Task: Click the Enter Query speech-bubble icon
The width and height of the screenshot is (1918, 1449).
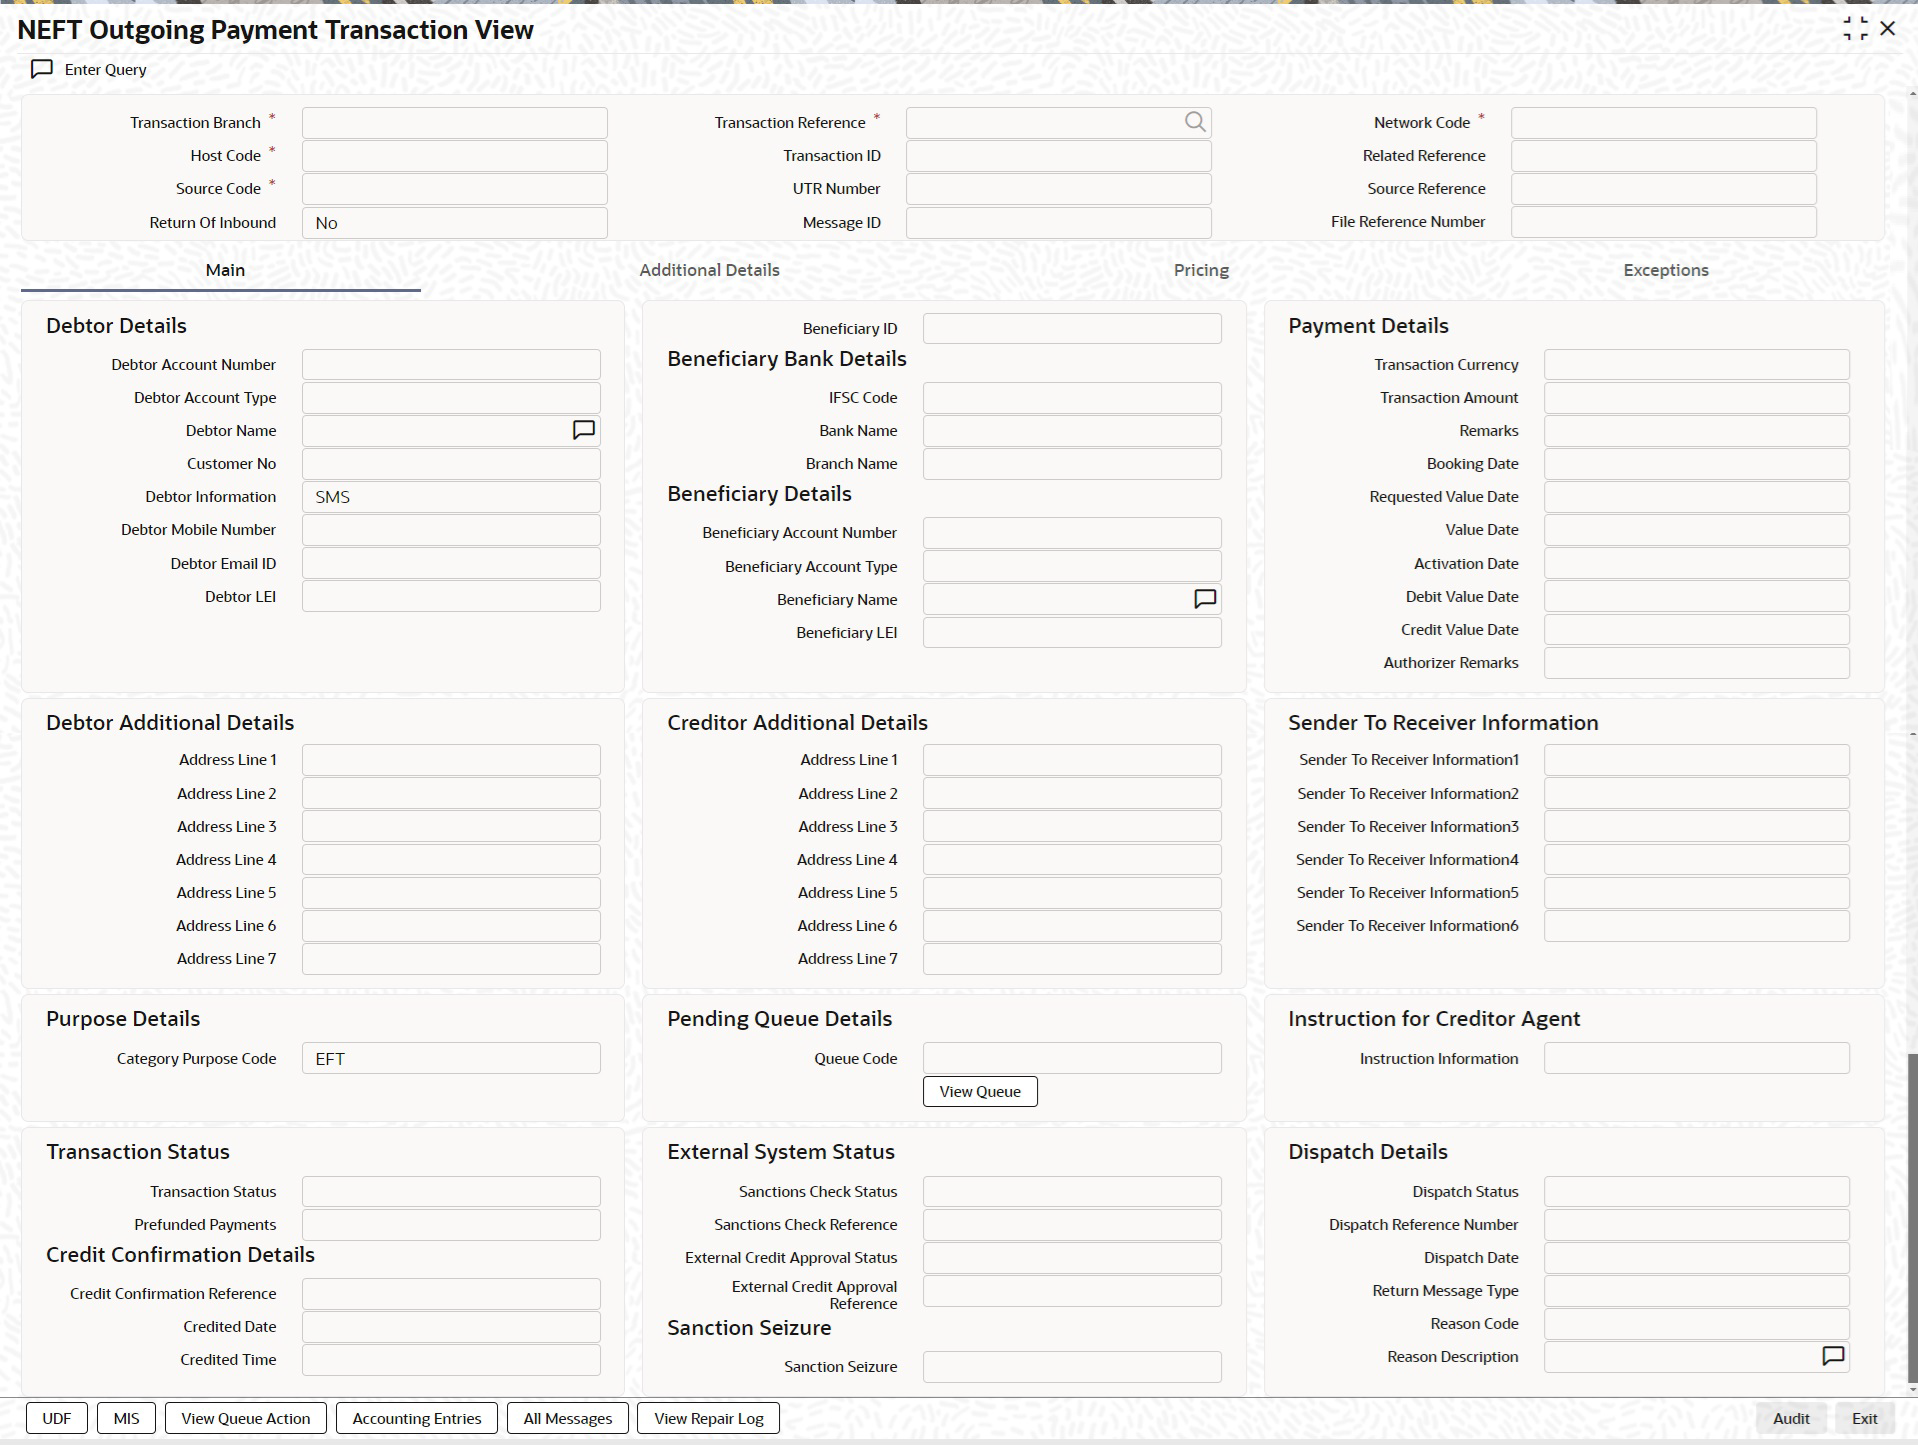Action: (42, 70)
